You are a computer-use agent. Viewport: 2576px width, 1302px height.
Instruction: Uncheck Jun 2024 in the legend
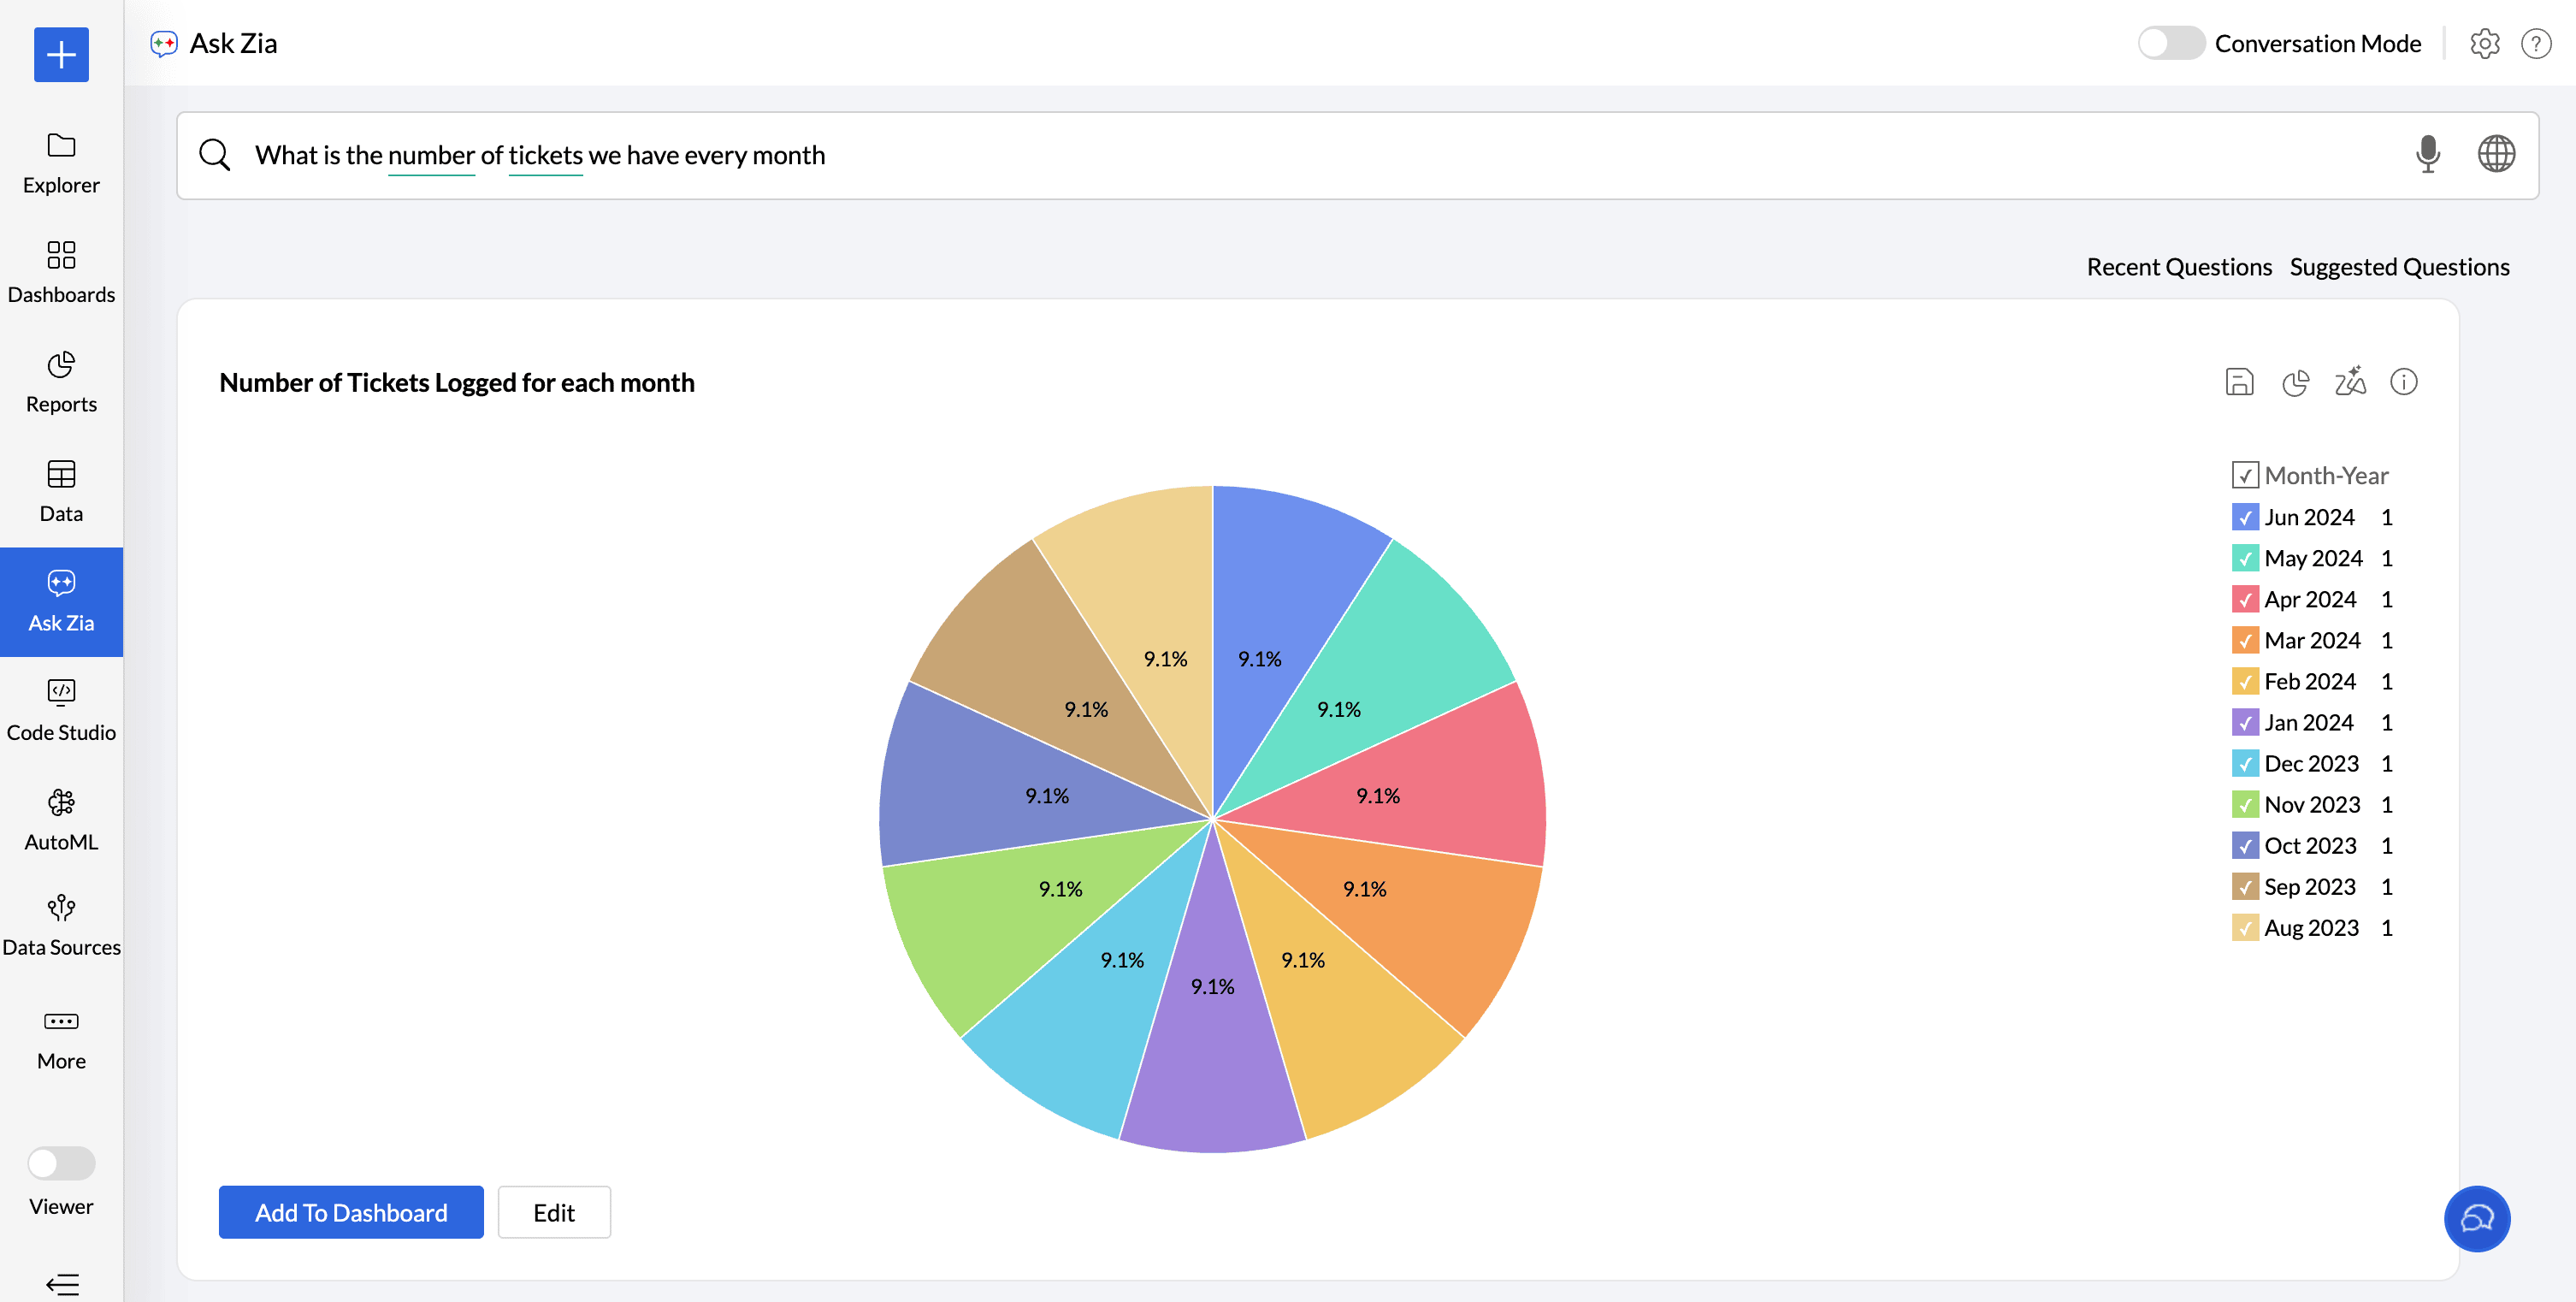(x=2244, y=517)
